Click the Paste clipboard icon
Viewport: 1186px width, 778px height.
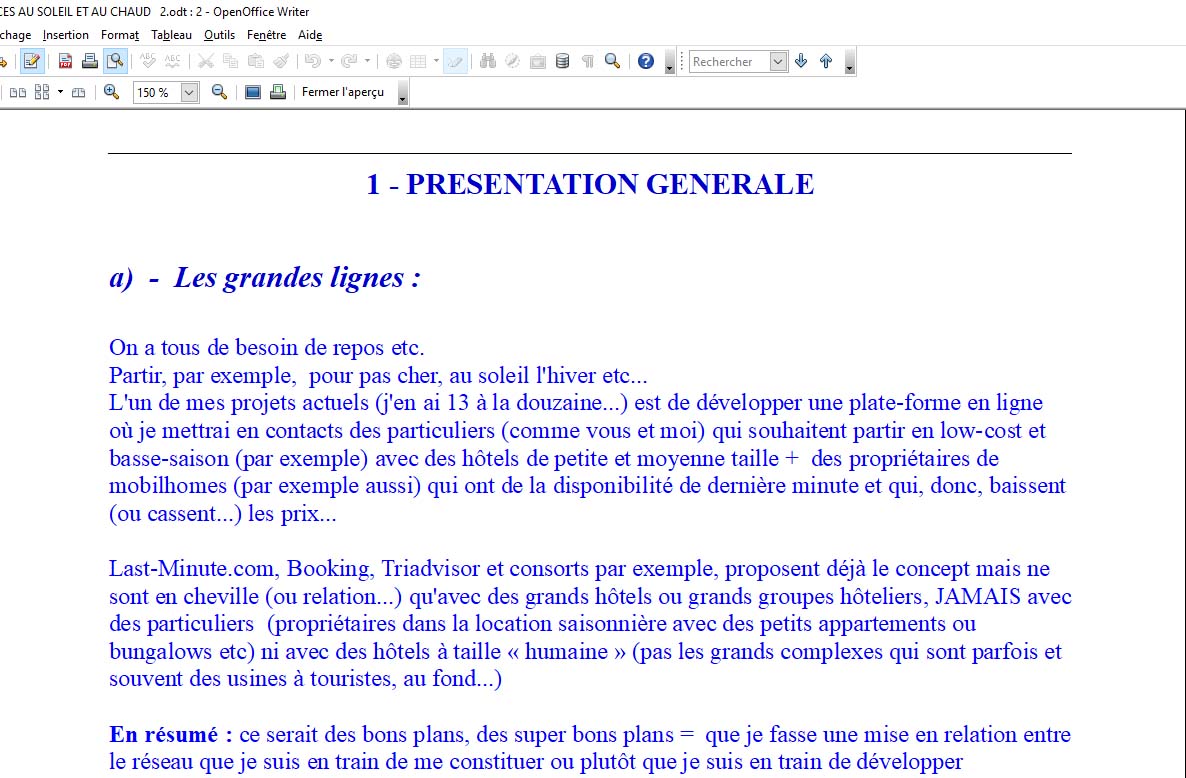pyautogui.click(x=256, y=61)
